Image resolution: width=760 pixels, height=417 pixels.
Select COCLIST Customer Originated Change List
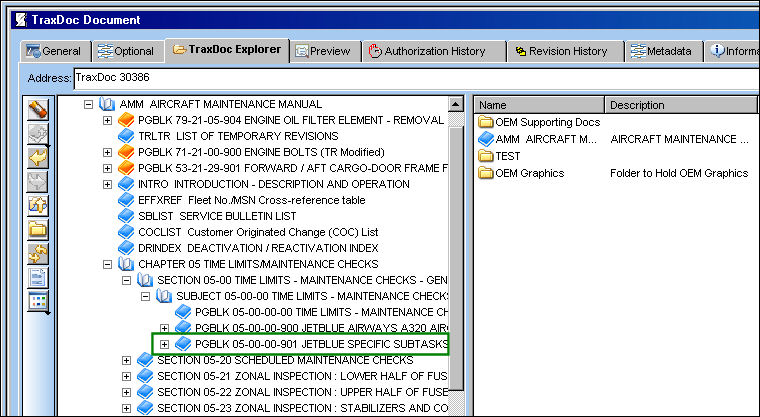tap(258, 232)
